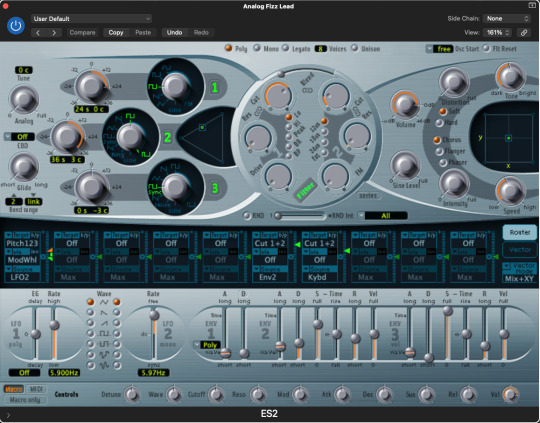Click the Sine Level knob
Viewport: 540px width, 423px height.
pyautogui.click(x=406, y=165)
